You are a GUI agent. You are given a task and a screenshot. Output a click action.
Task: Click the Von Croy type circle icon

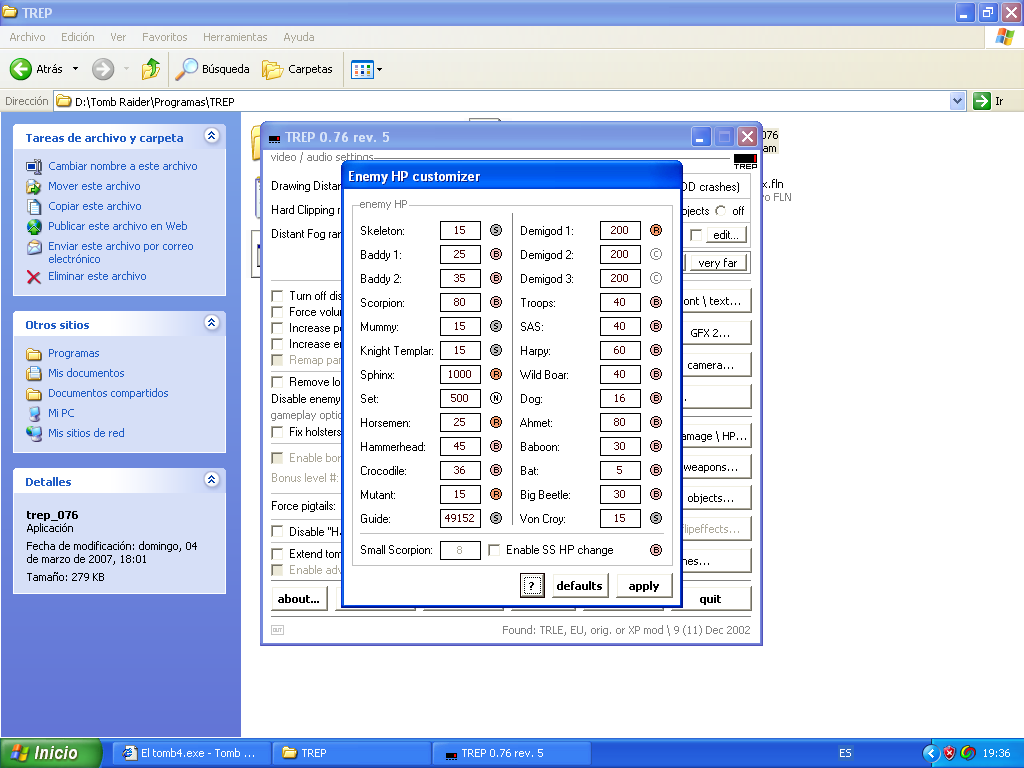pos(656,519)
